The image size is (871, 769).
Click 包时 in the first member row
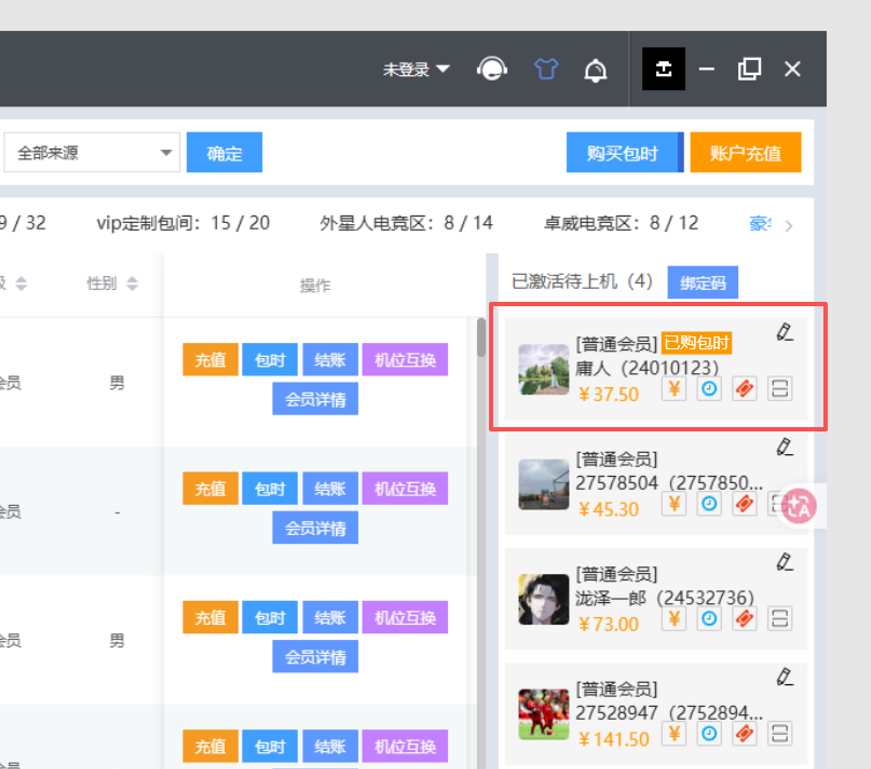click(270, 359)
